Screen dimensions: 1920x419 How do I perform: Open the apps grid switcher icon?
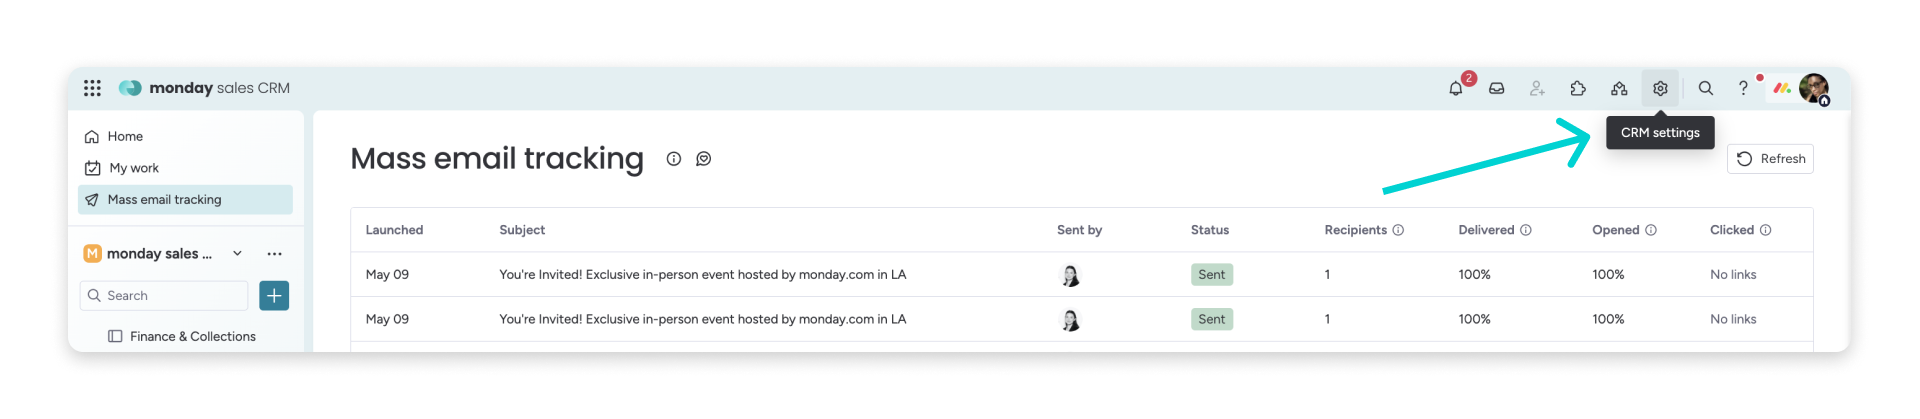92,88
